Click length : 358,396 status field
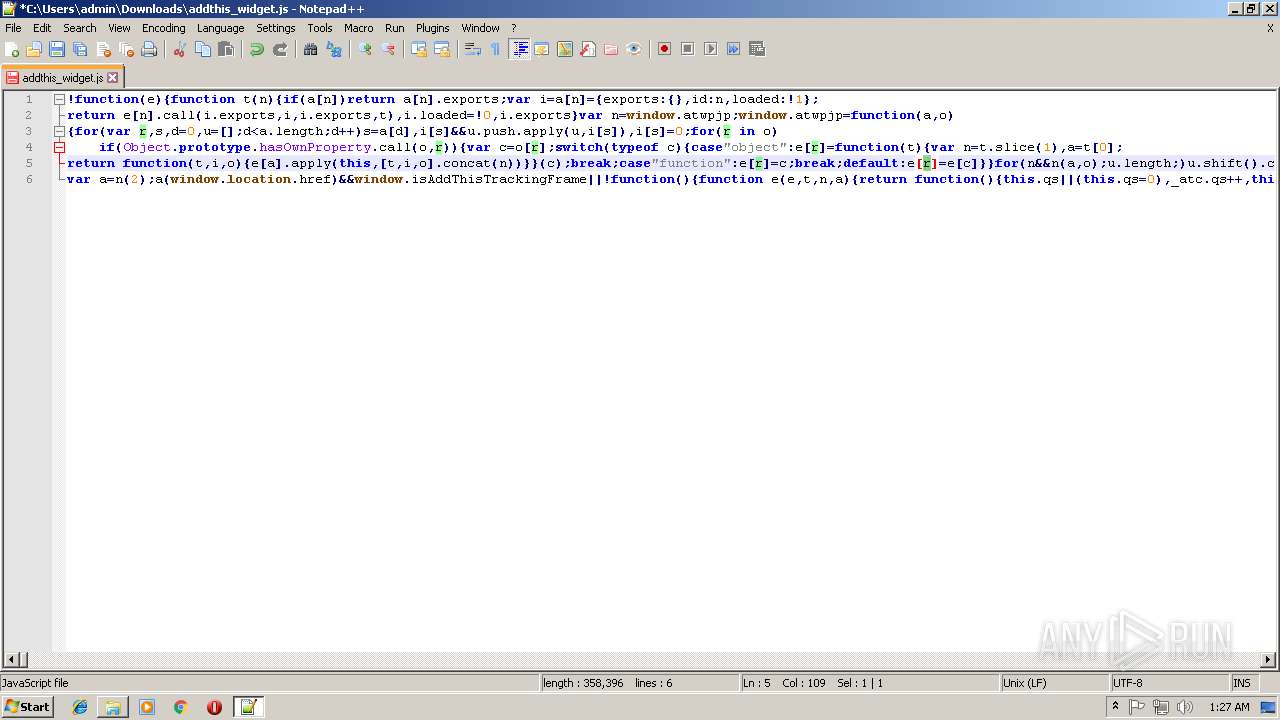 (638, 683)
